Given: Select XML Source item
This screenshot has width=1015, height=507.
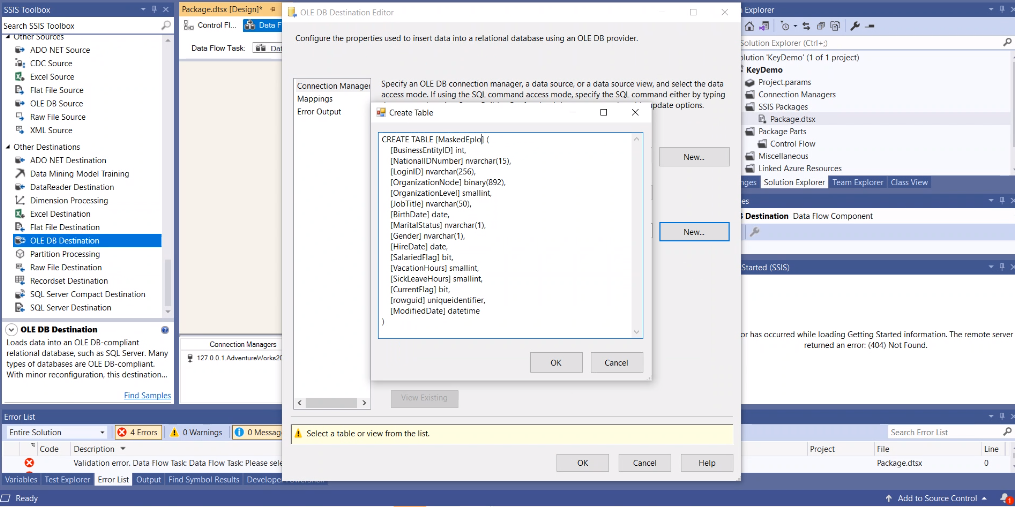Looking at the screenshot, I should [50, 130].
